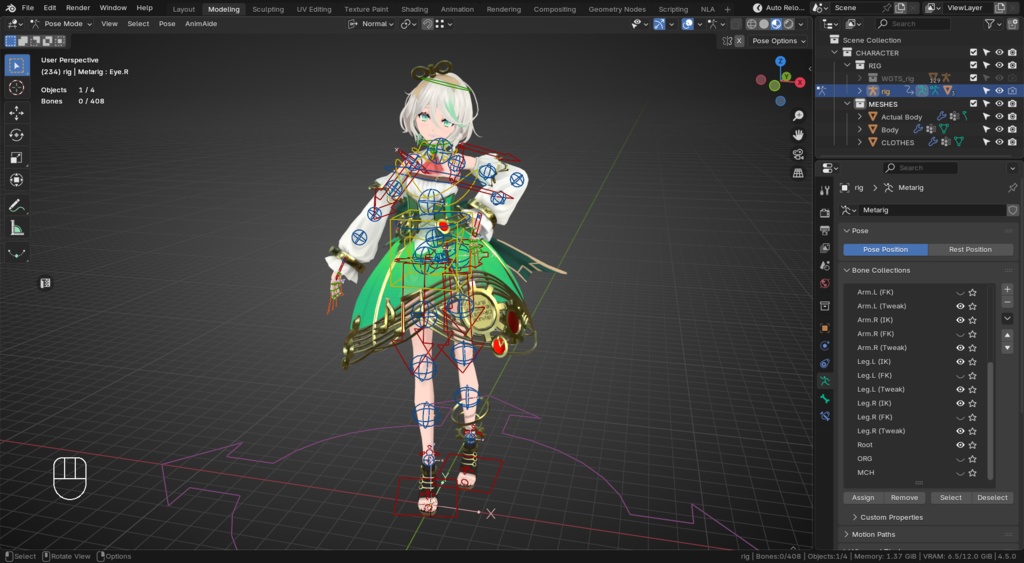The width and height of the screenshot is (1024, 563).
Task: Open the outliner filter dropdown
Action: [x=993, y=24]
